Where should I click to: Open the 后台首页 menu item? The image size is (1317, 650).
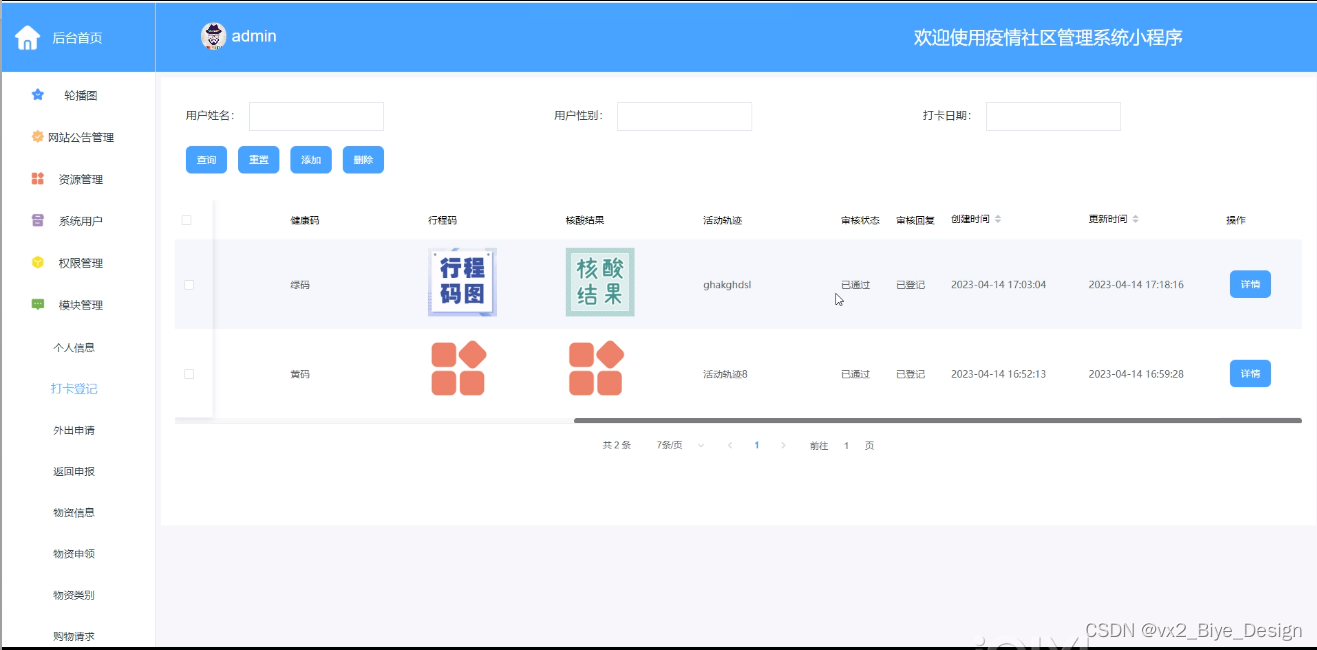77,38
